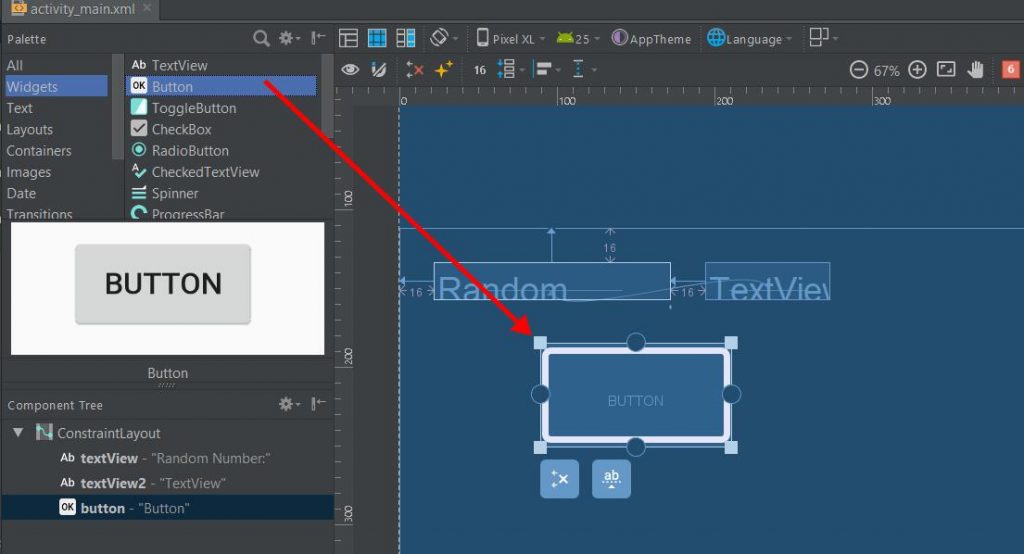Click the Infer Constraints sparkle icon

[x=443, y=70]
